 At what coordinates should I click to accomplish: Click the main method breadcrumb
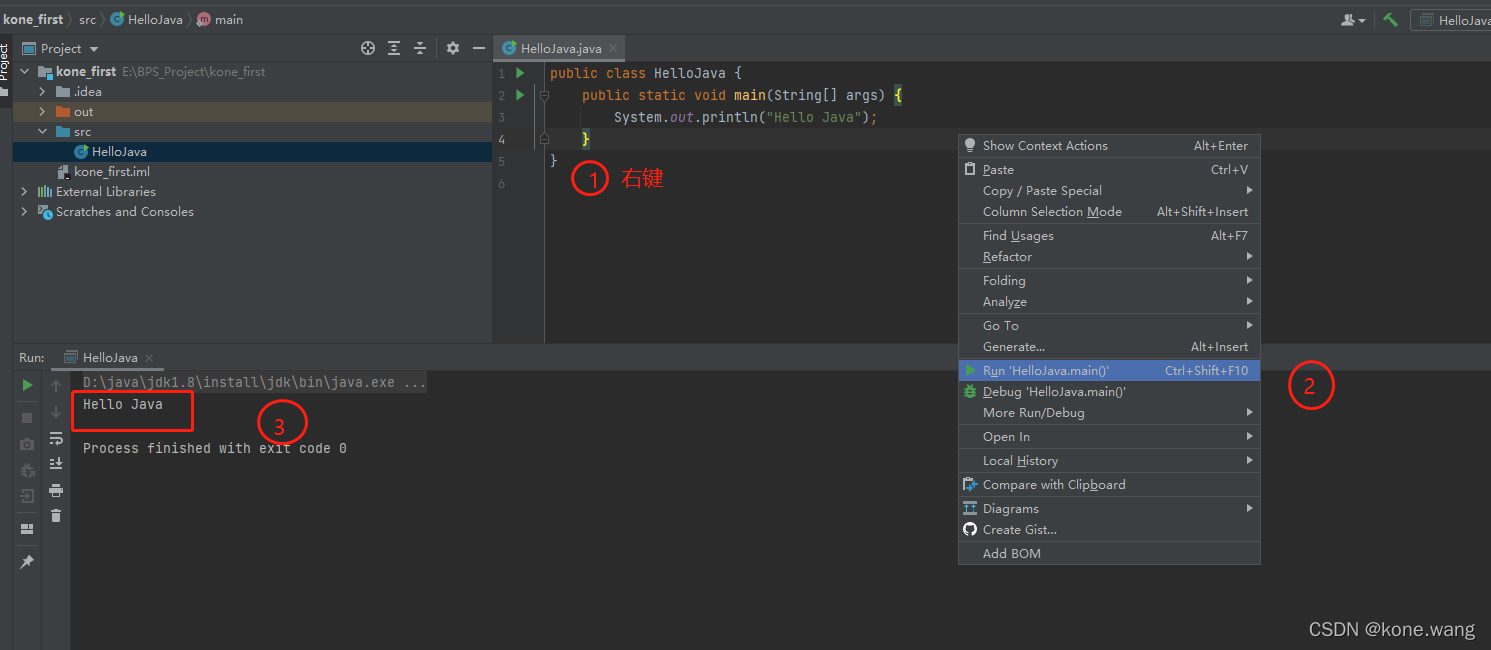coord(219,19)
